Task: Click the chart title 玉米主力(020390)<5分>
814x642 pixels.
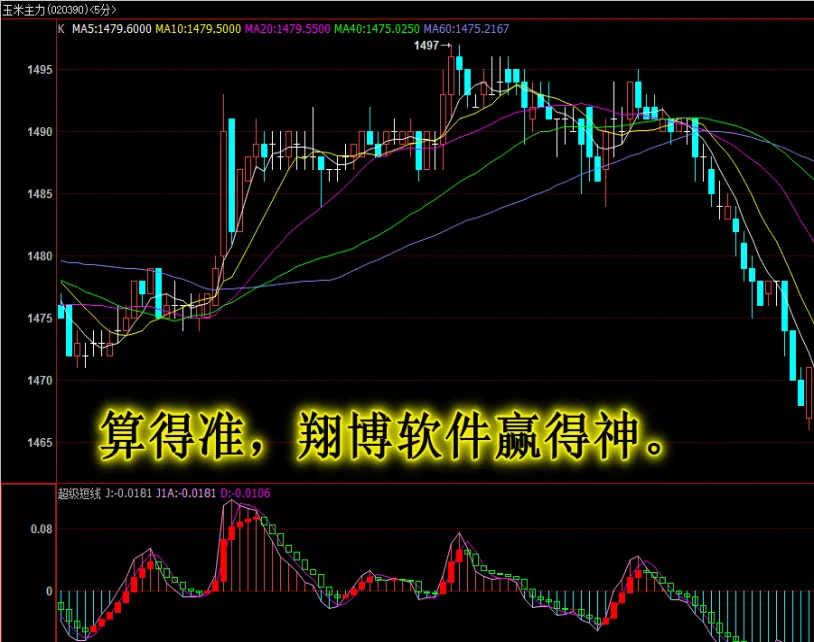Action: click(59, 10)
